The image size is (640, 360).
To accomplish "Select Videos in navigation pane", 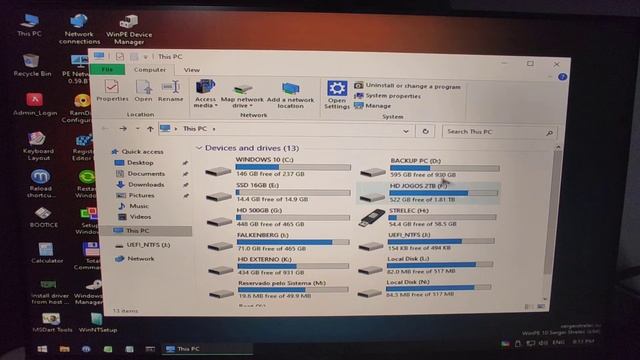I will pyautogui.click(x=135, y=217).
